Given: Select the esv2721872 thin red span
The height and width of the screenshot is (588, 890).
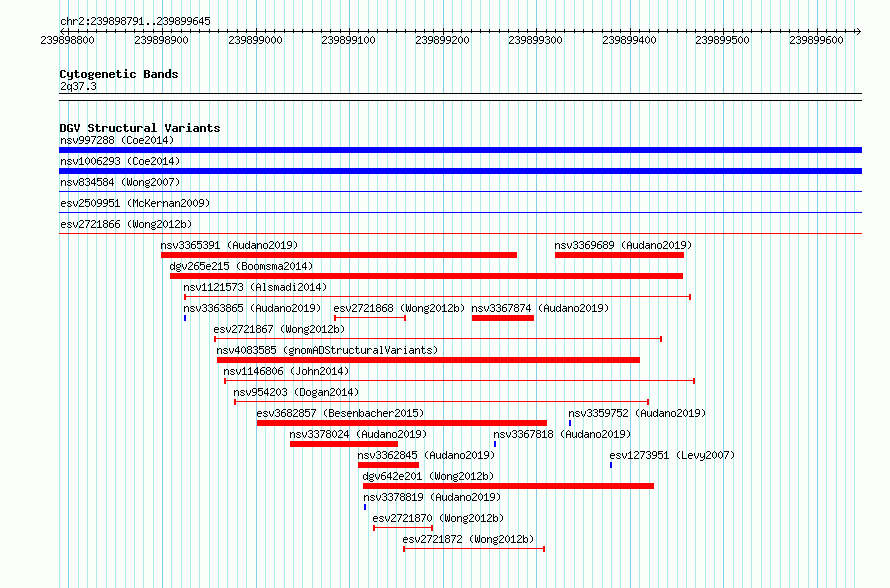Looking at the screenshot, I should click(474, 549).
